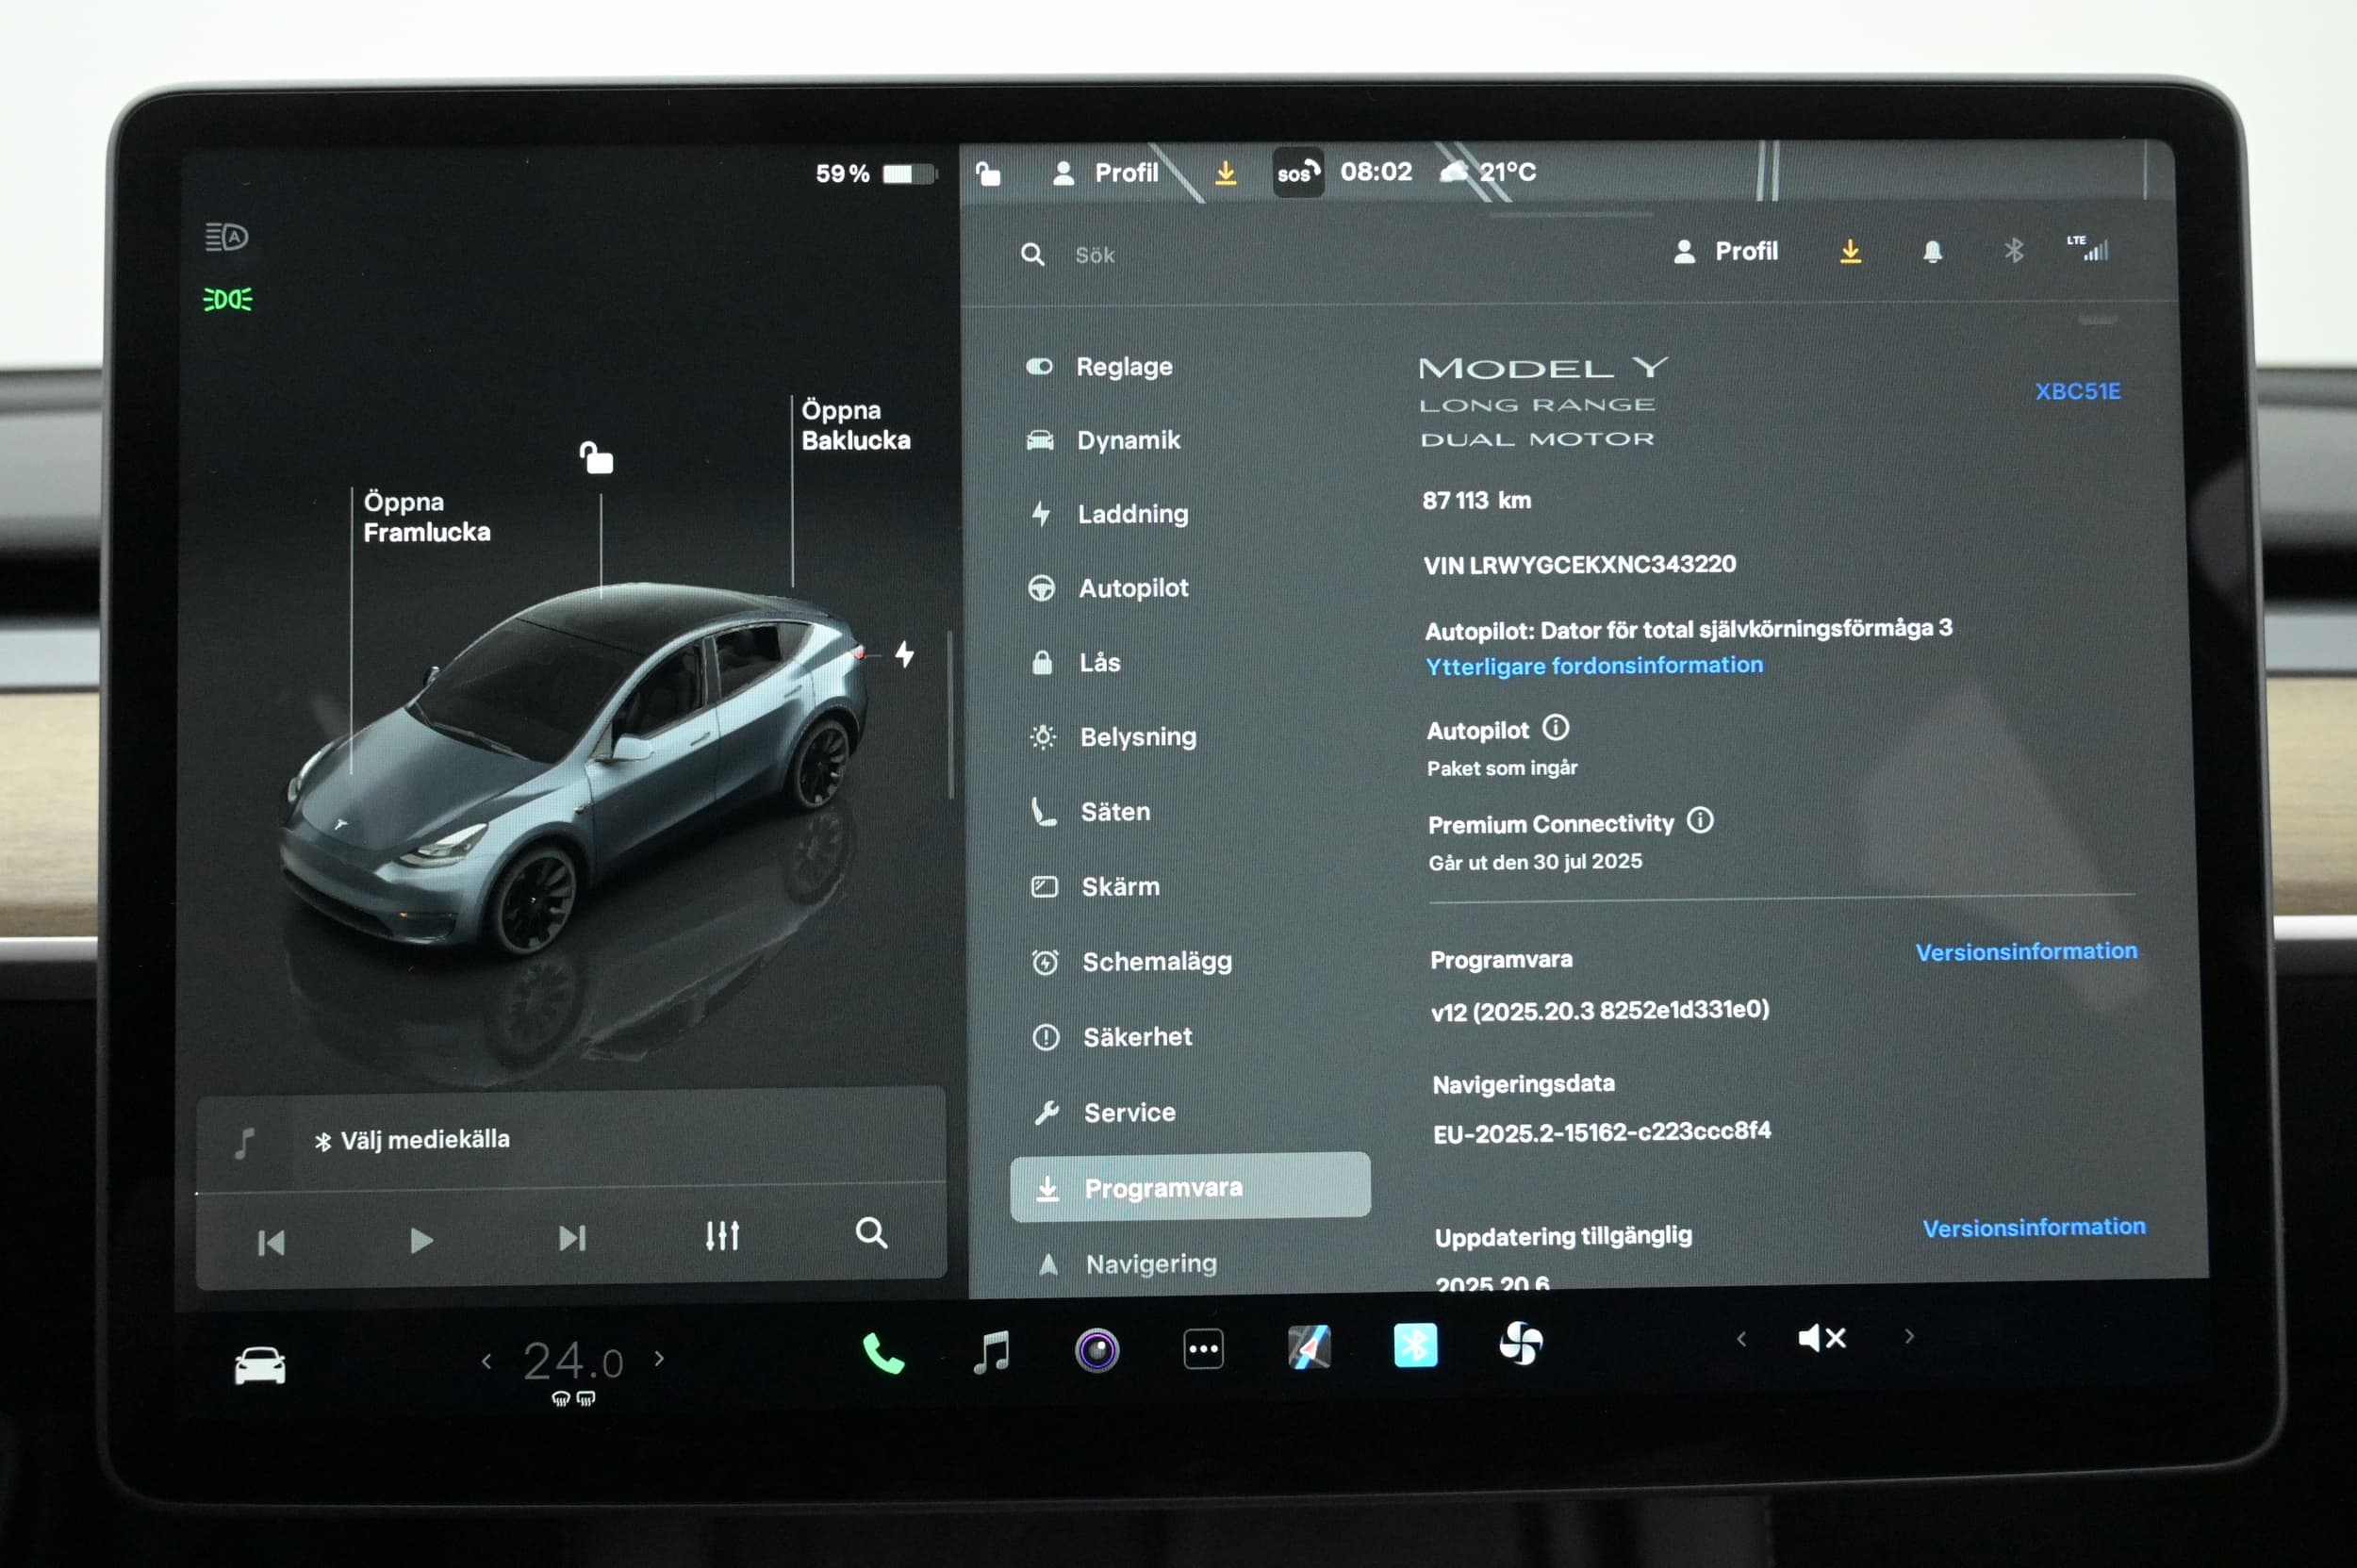
Task: Open notifications bell icon
Action: point(1933,251)
